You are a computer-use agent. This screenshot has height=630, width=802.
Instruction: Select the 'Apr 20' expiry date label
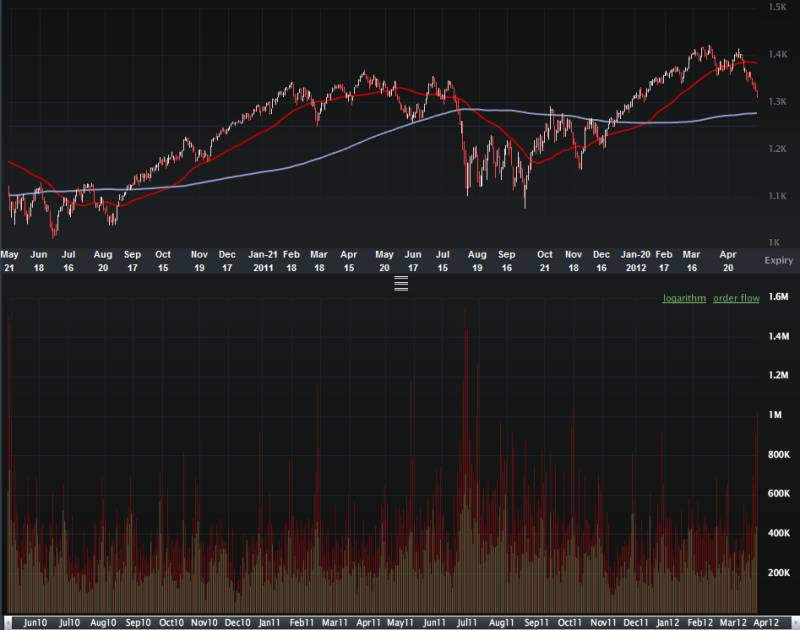tap(728, 261)
